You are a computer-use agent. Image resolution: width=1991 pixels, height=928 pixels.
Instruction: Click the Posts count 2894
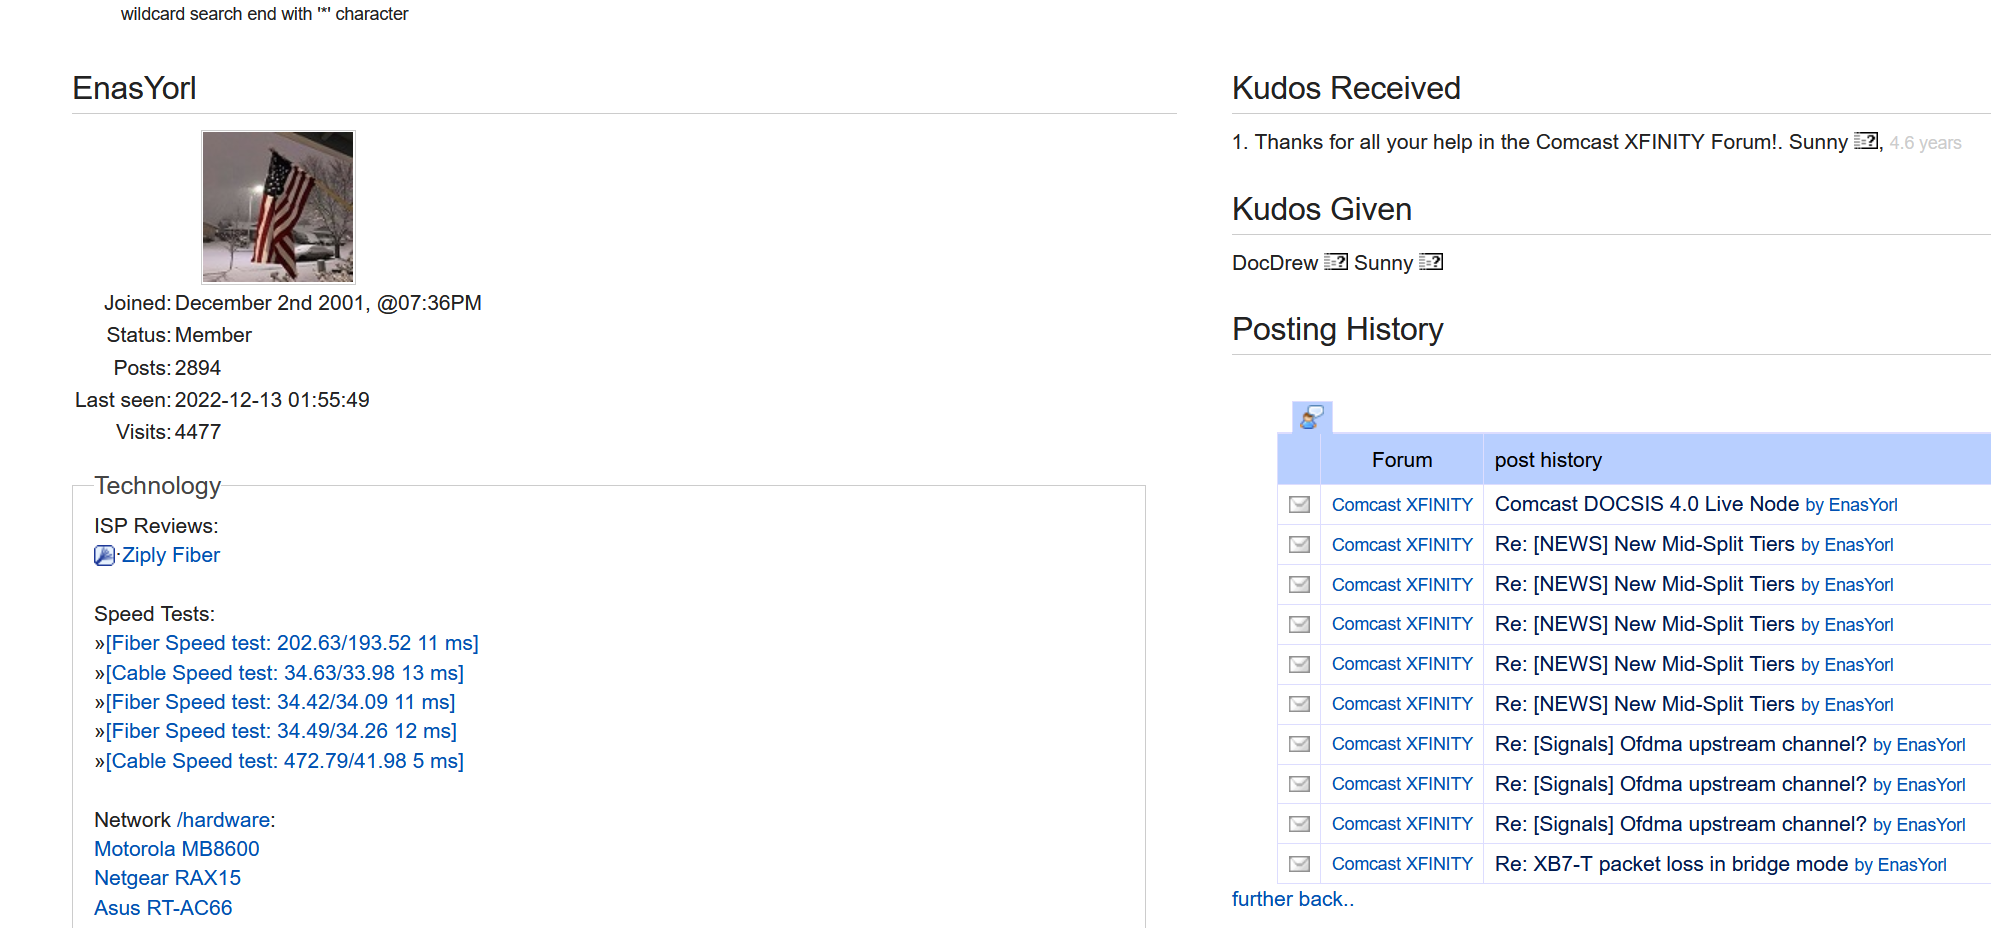click(198, 368)
